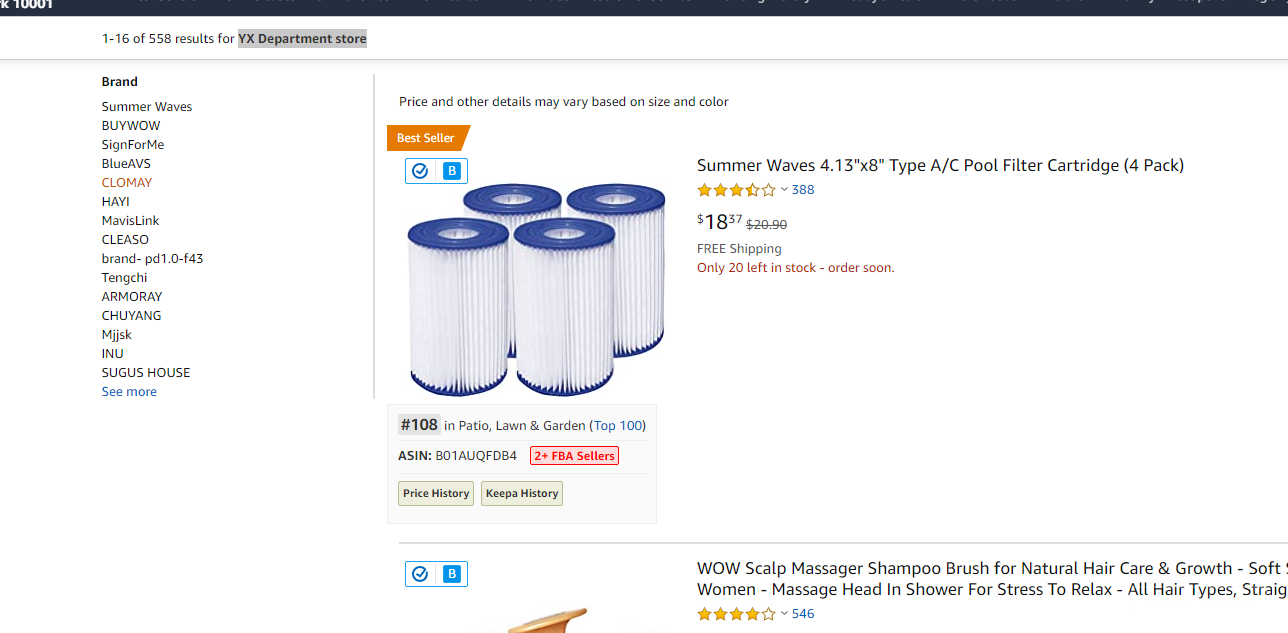Click the blue B icon on the WOW Scalp Massager listing
Screen dimensions: 1288x633
click(x=452, y=574)
